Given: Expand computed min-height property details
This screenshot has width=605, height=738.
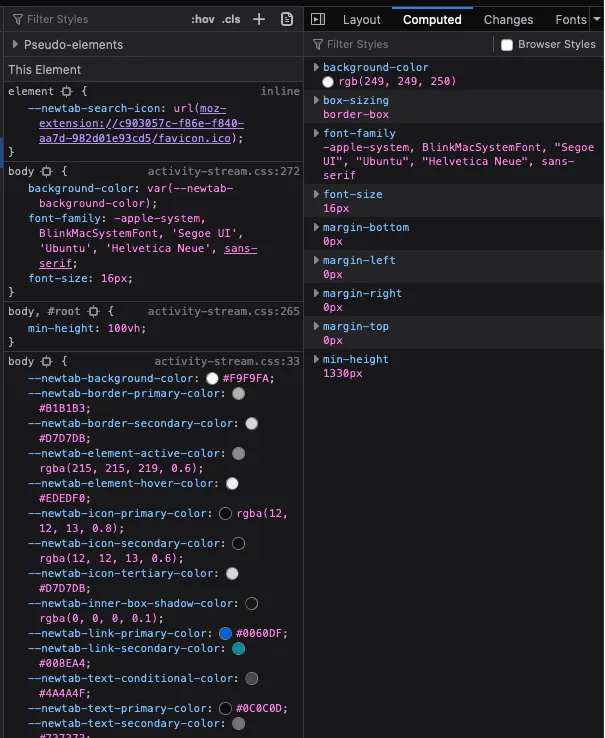Looking at the screenshot, I should [x=317, y=359].
